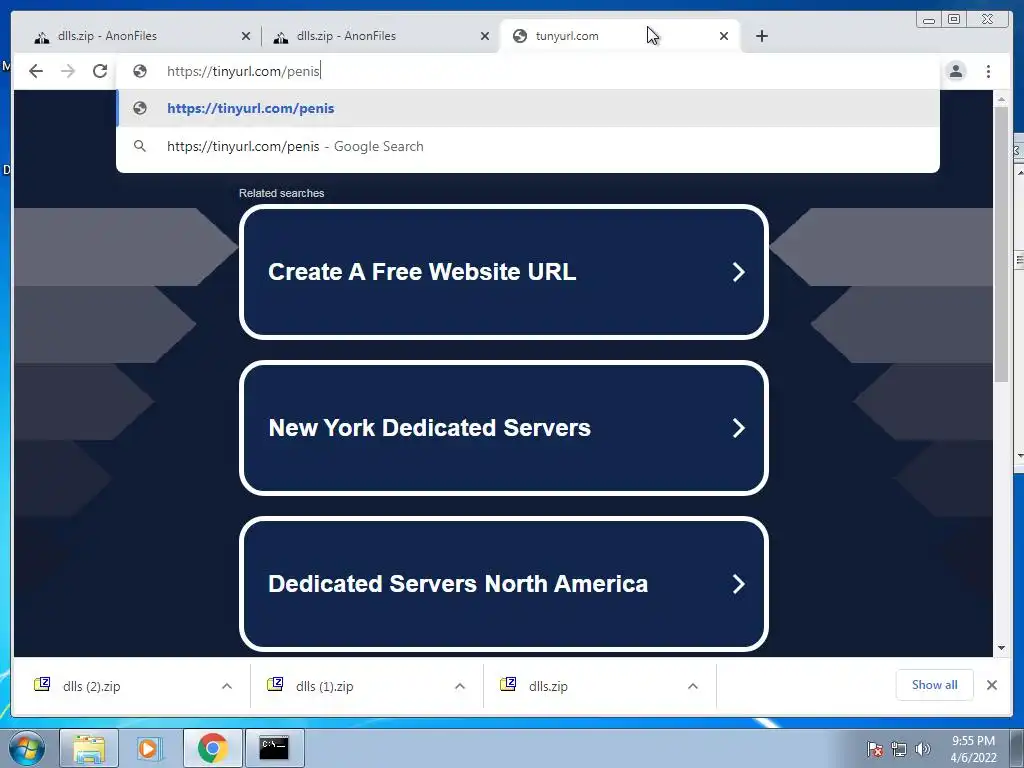Image resolution: width=1024 pixels, height=768 pixels.
Task: Click arrow on New York Dedicated Servers
Action: [x=739, y=428]
